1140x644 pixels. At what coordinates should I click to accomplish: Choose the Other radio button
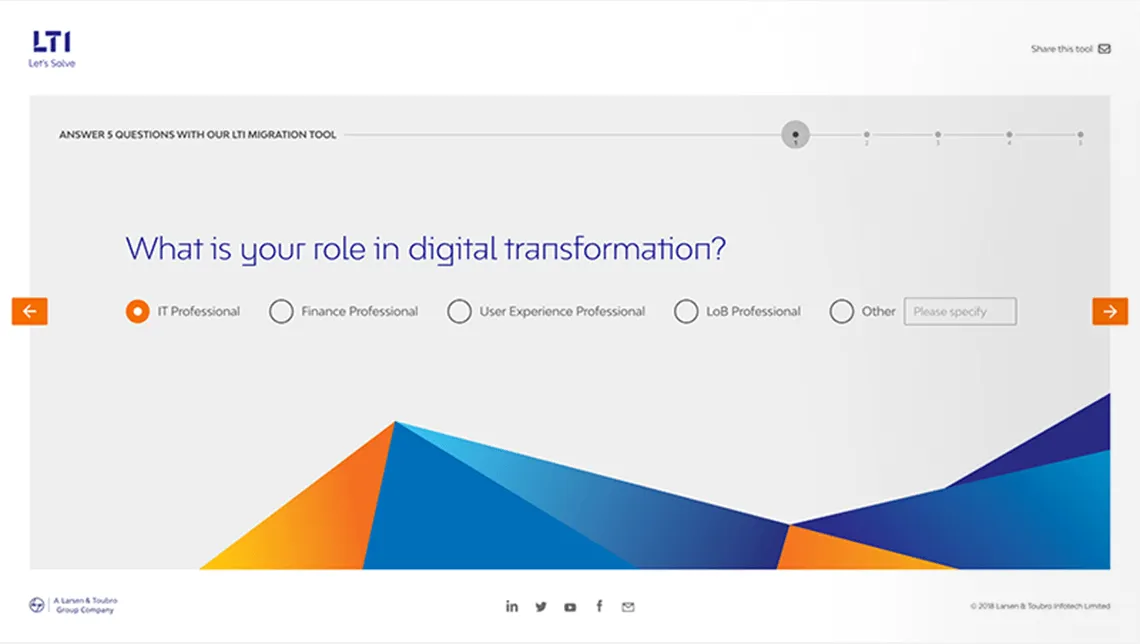tap(842, 311)
